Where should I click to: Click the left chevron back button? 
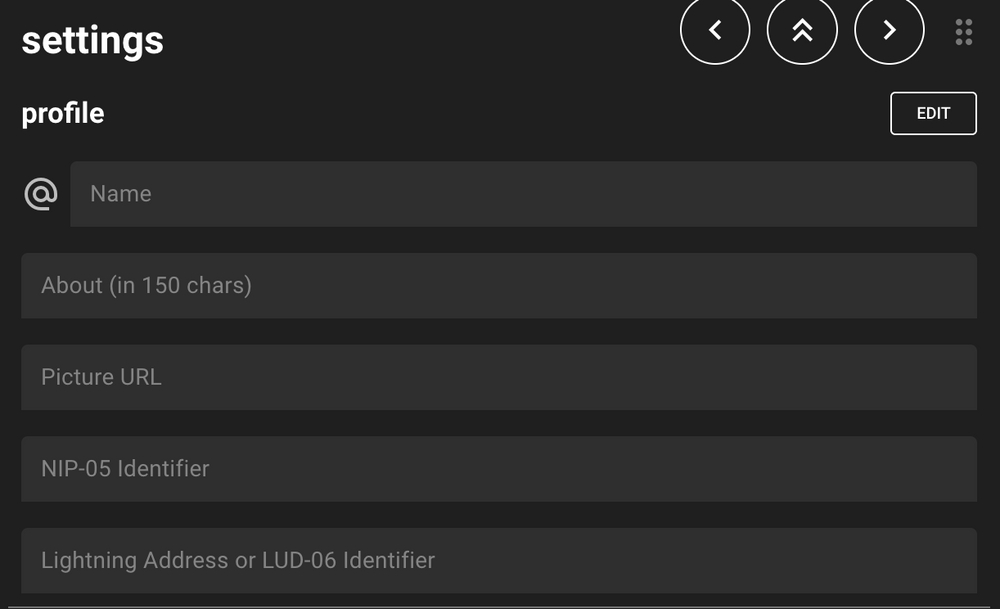(x=715, y=31)
